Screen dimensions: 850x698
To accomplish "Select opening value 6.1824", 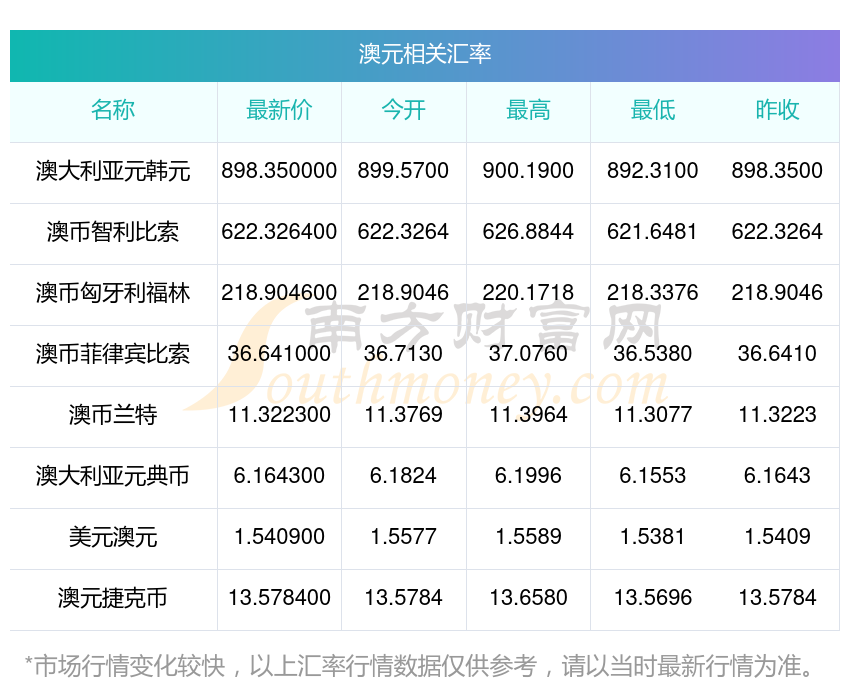I will click(403, 476).
